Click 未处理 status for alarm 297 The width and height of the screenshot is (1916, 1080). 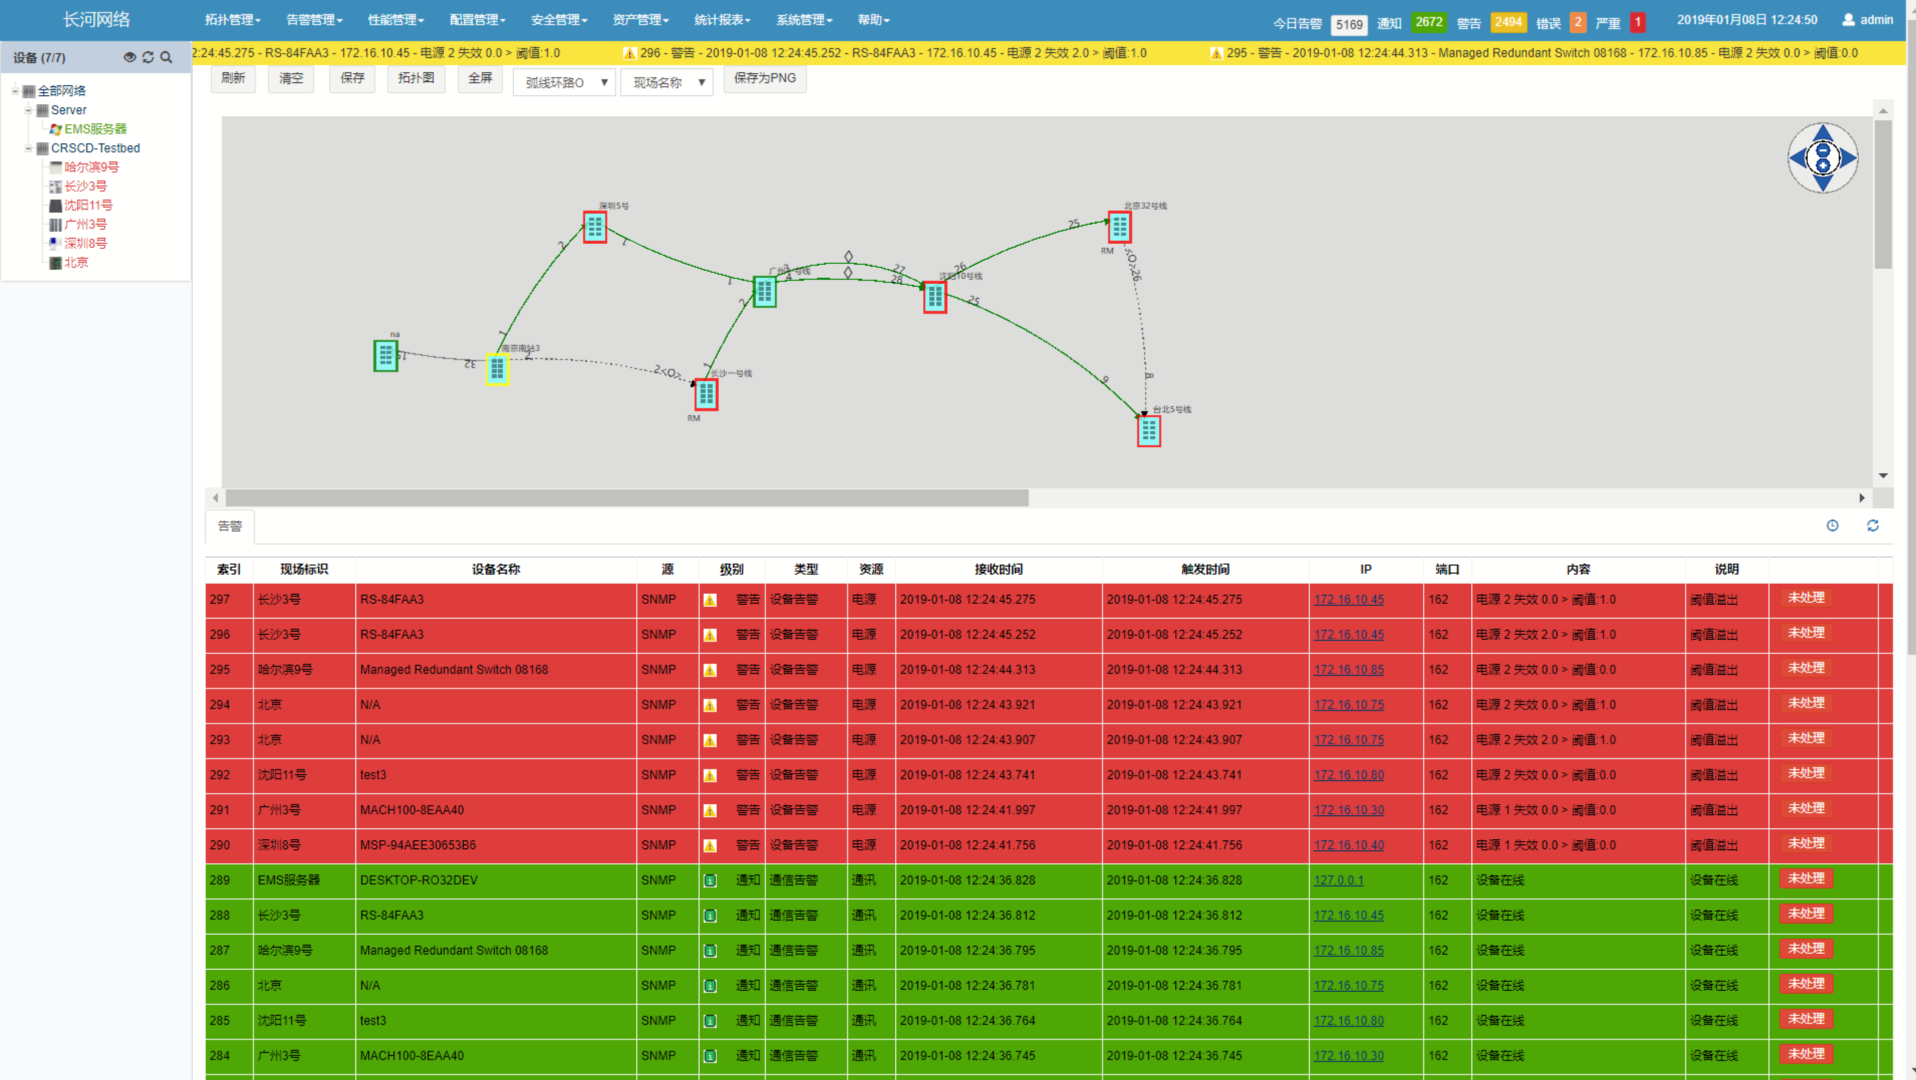(x=1805, y=598)
